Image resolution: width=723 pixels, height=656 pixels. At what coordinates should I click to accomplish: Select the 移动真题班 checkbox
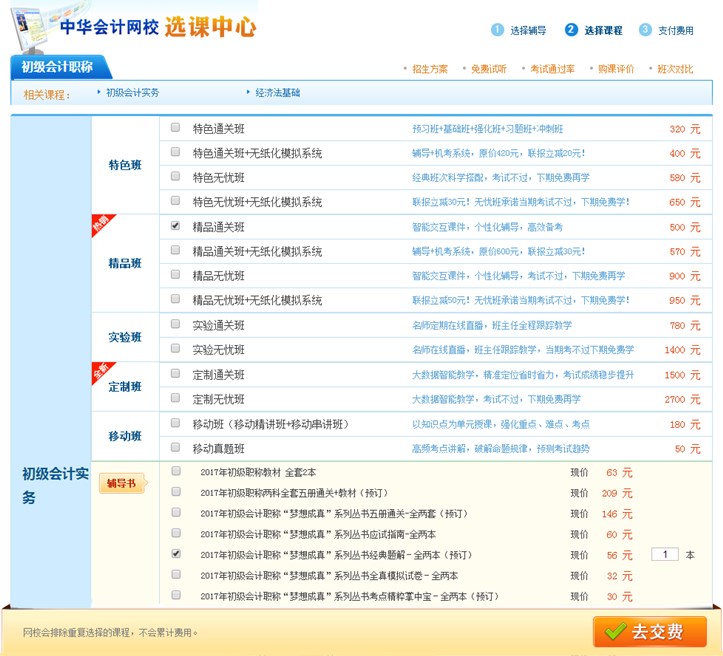click(x=176, y=448)
